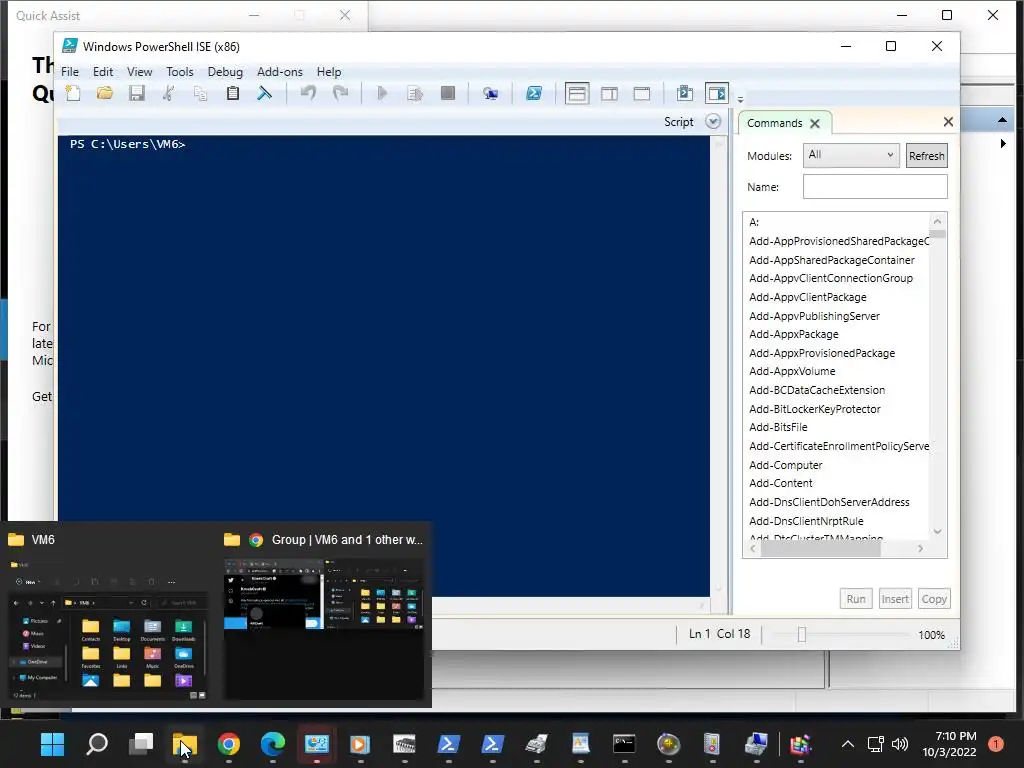Screen dimensions: 1024x768
Task: Select Add-Computer in command list
Action: [x=786, y=465]
